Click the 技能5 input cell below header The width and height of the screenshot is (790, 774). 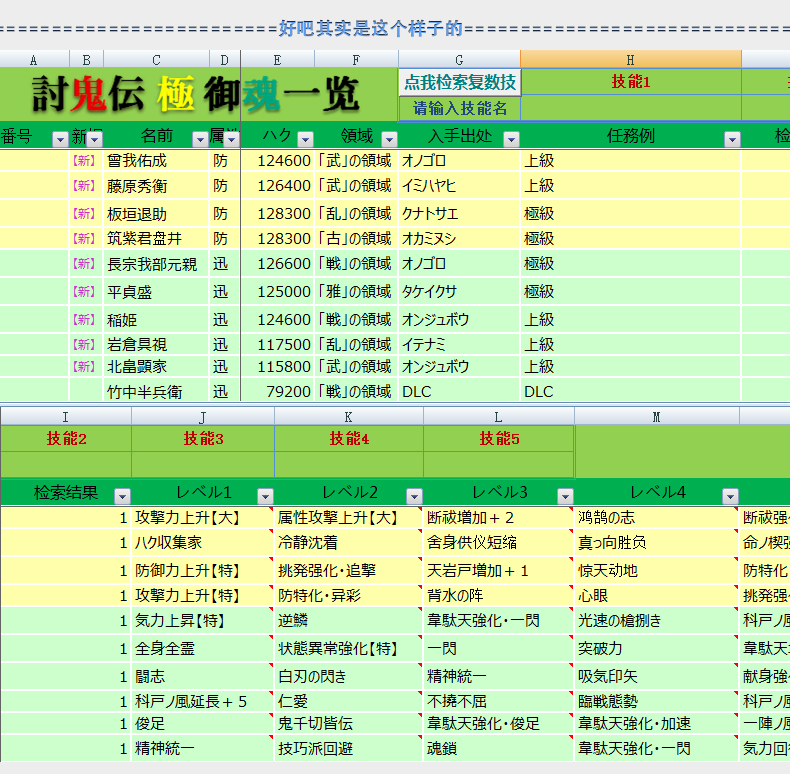499,465
